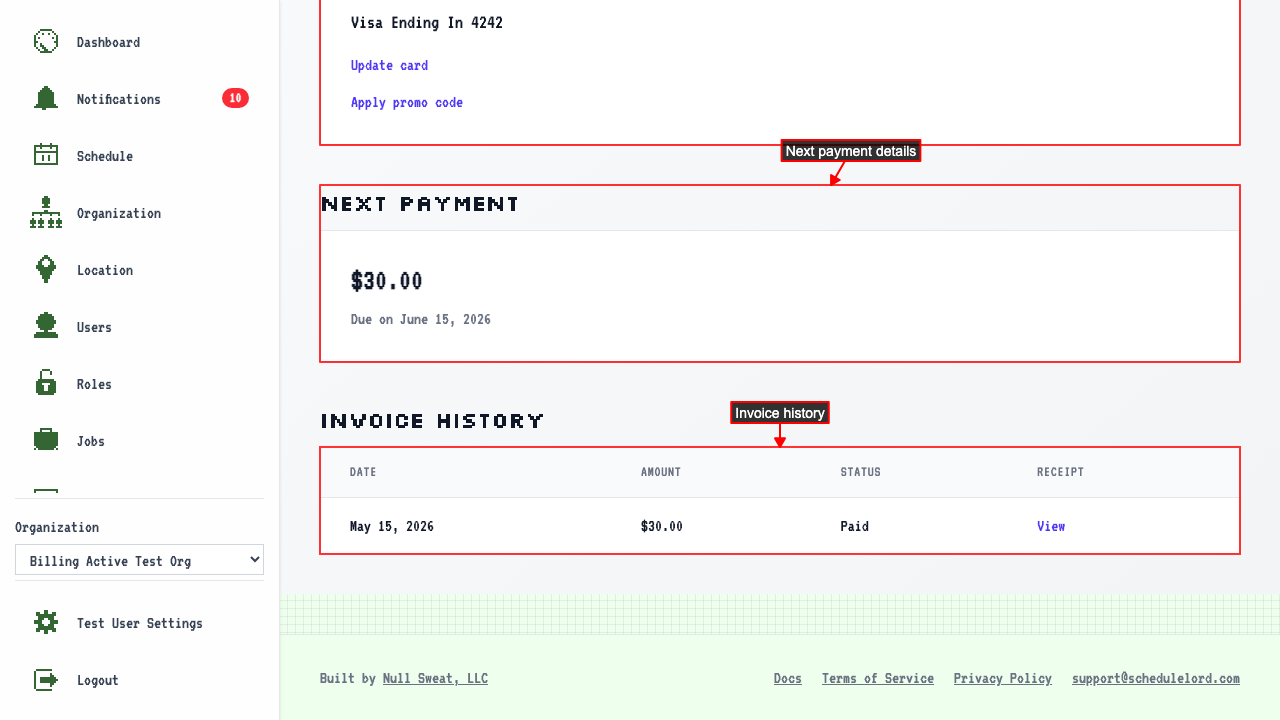Click the $30.00 invoice amount cell
1280x720 pixels.
[x=662, y=526]
